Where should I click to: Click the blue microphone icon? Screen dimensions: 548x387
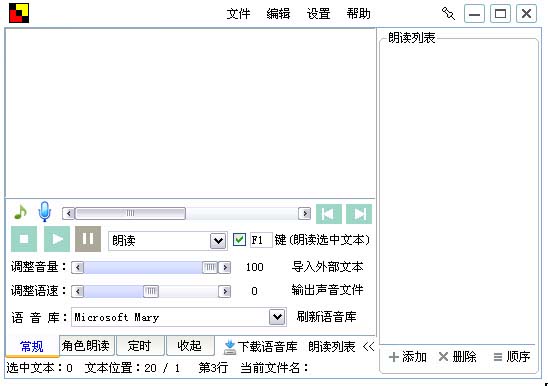tap(44, 212)
